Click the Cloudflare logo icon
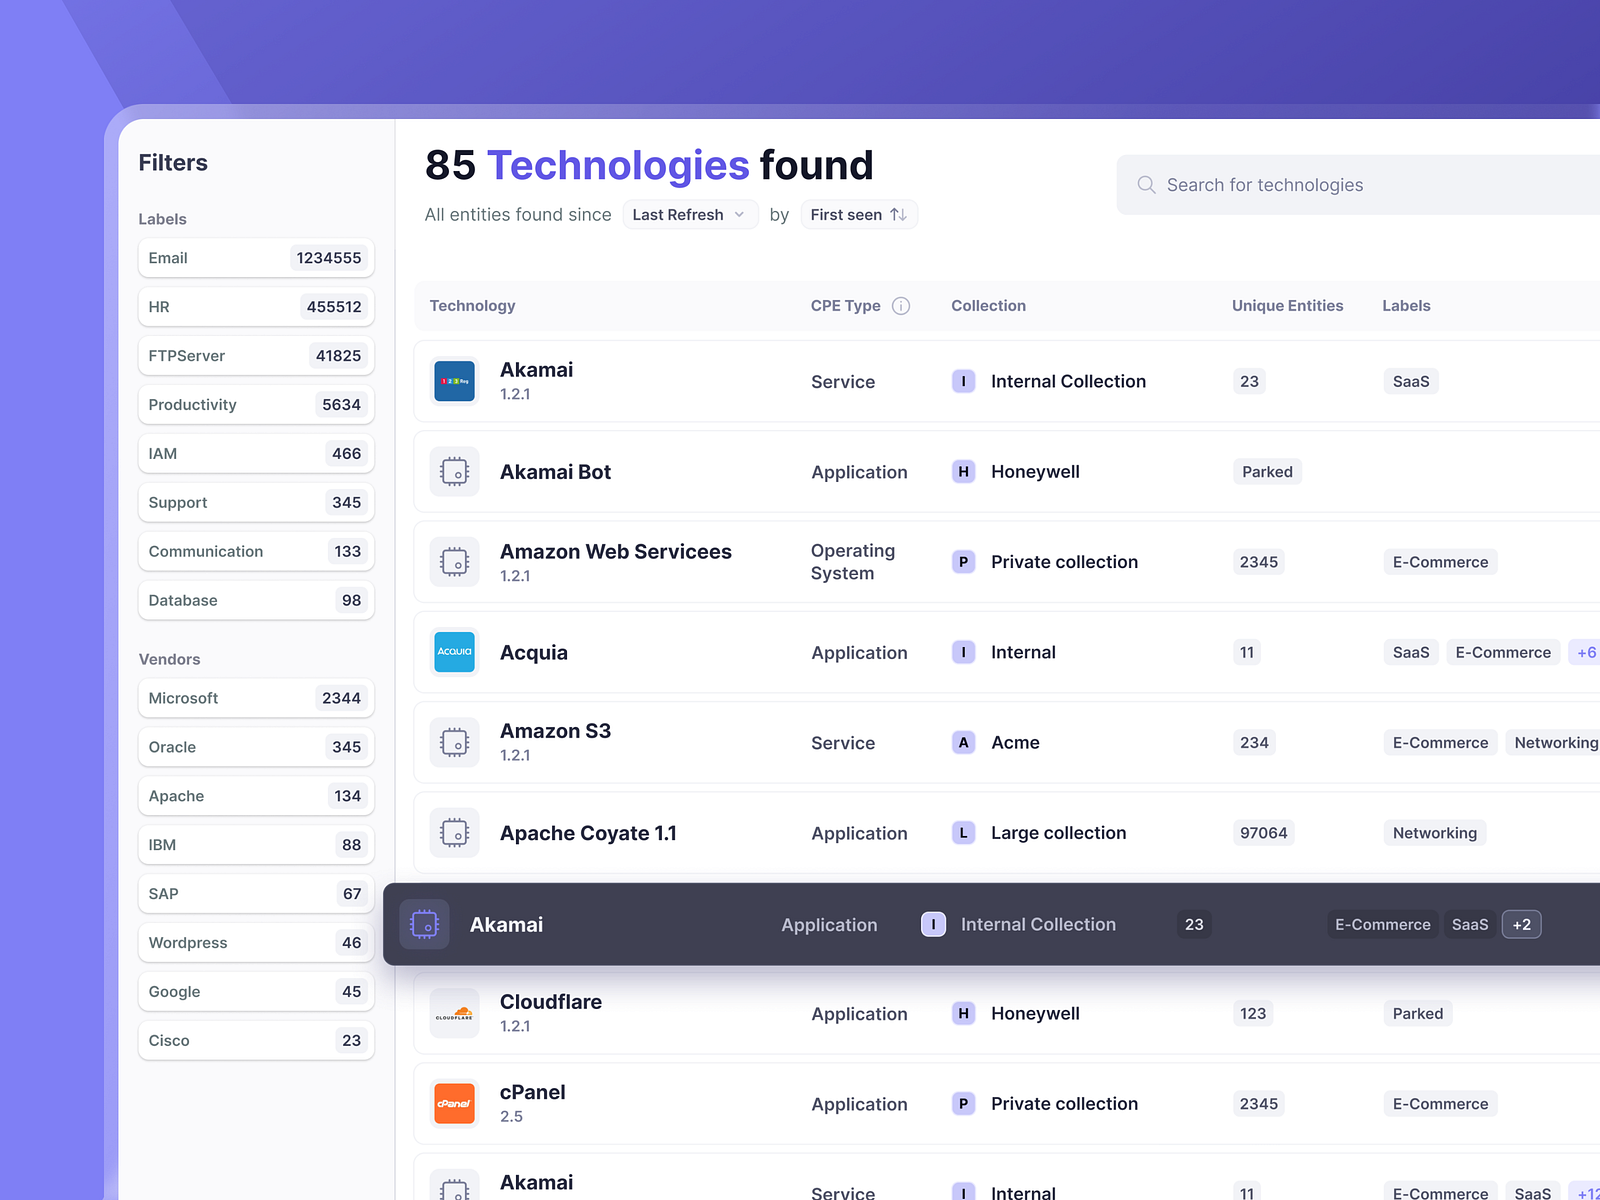This screenshot has width=1600, height=1200. point(454,1012)
